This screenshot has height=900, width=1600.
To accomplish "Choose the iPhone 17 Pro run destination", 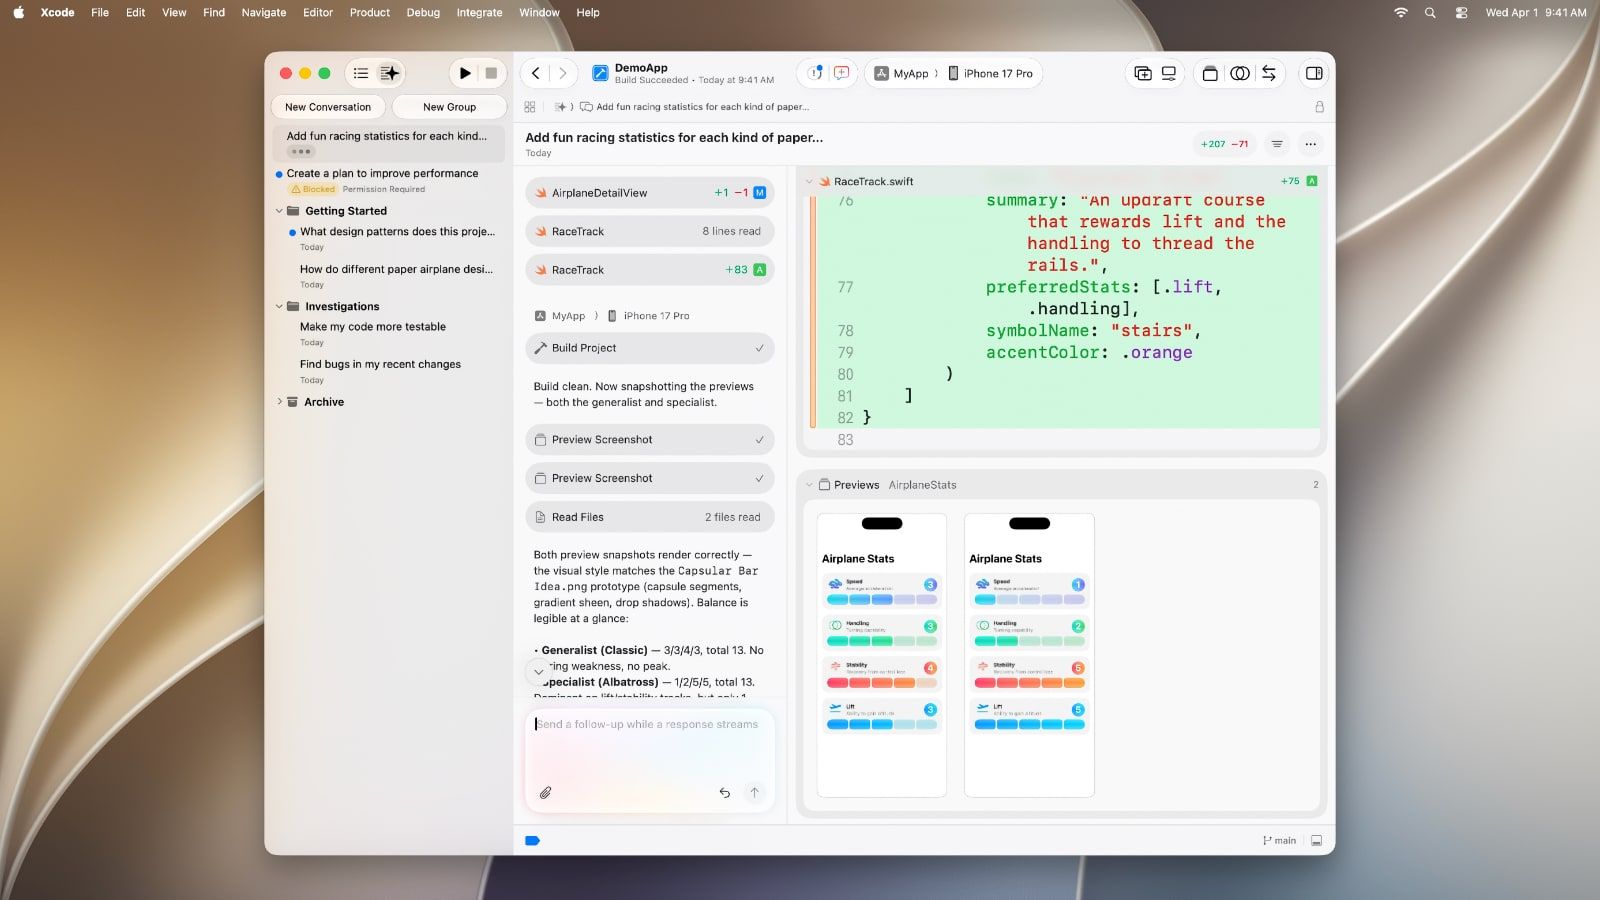I will click(x=991, y=73).
